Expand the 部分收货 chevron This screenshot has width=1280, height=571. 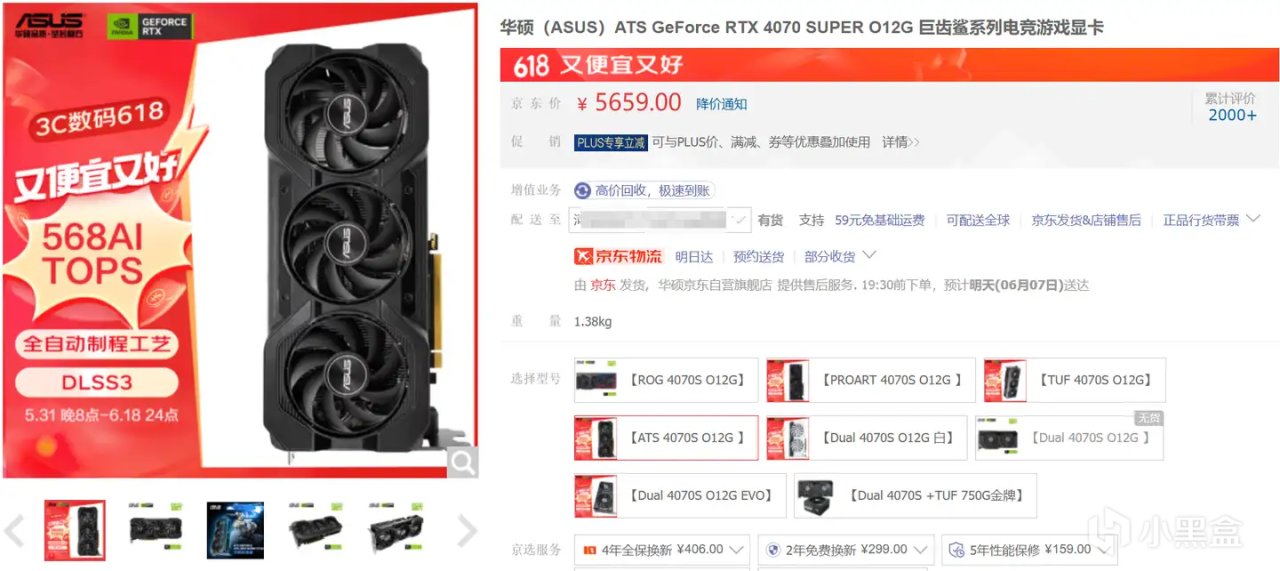pyautogui.click(x=869, y=256)
